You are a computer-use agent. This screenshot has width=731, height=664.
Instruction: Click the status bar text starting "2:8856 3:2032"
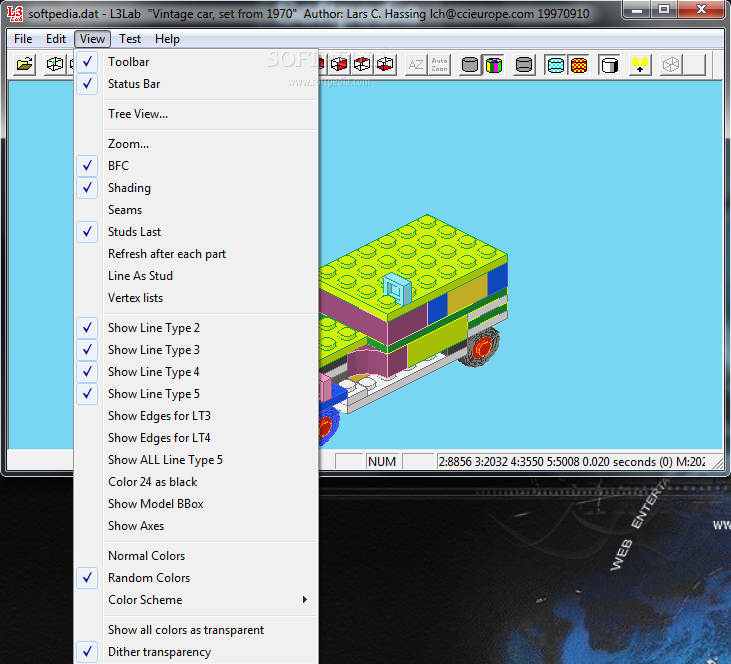[572, 462]
